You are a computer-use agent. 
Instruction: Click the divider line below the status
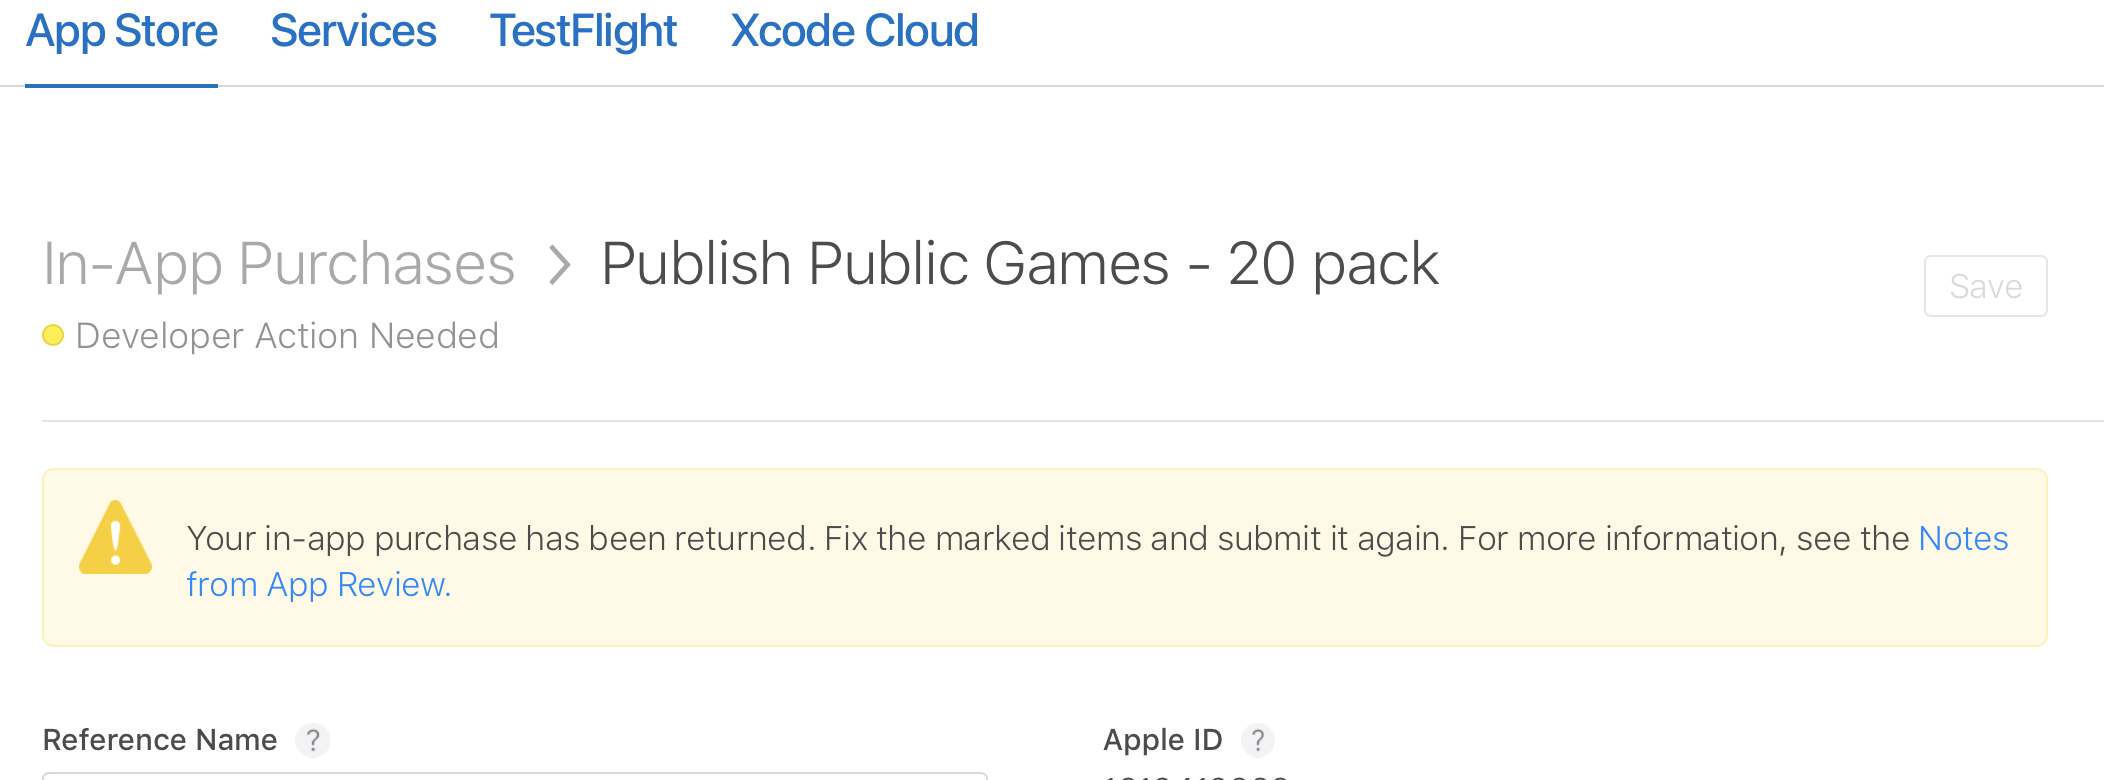(x=1073, y=421)
